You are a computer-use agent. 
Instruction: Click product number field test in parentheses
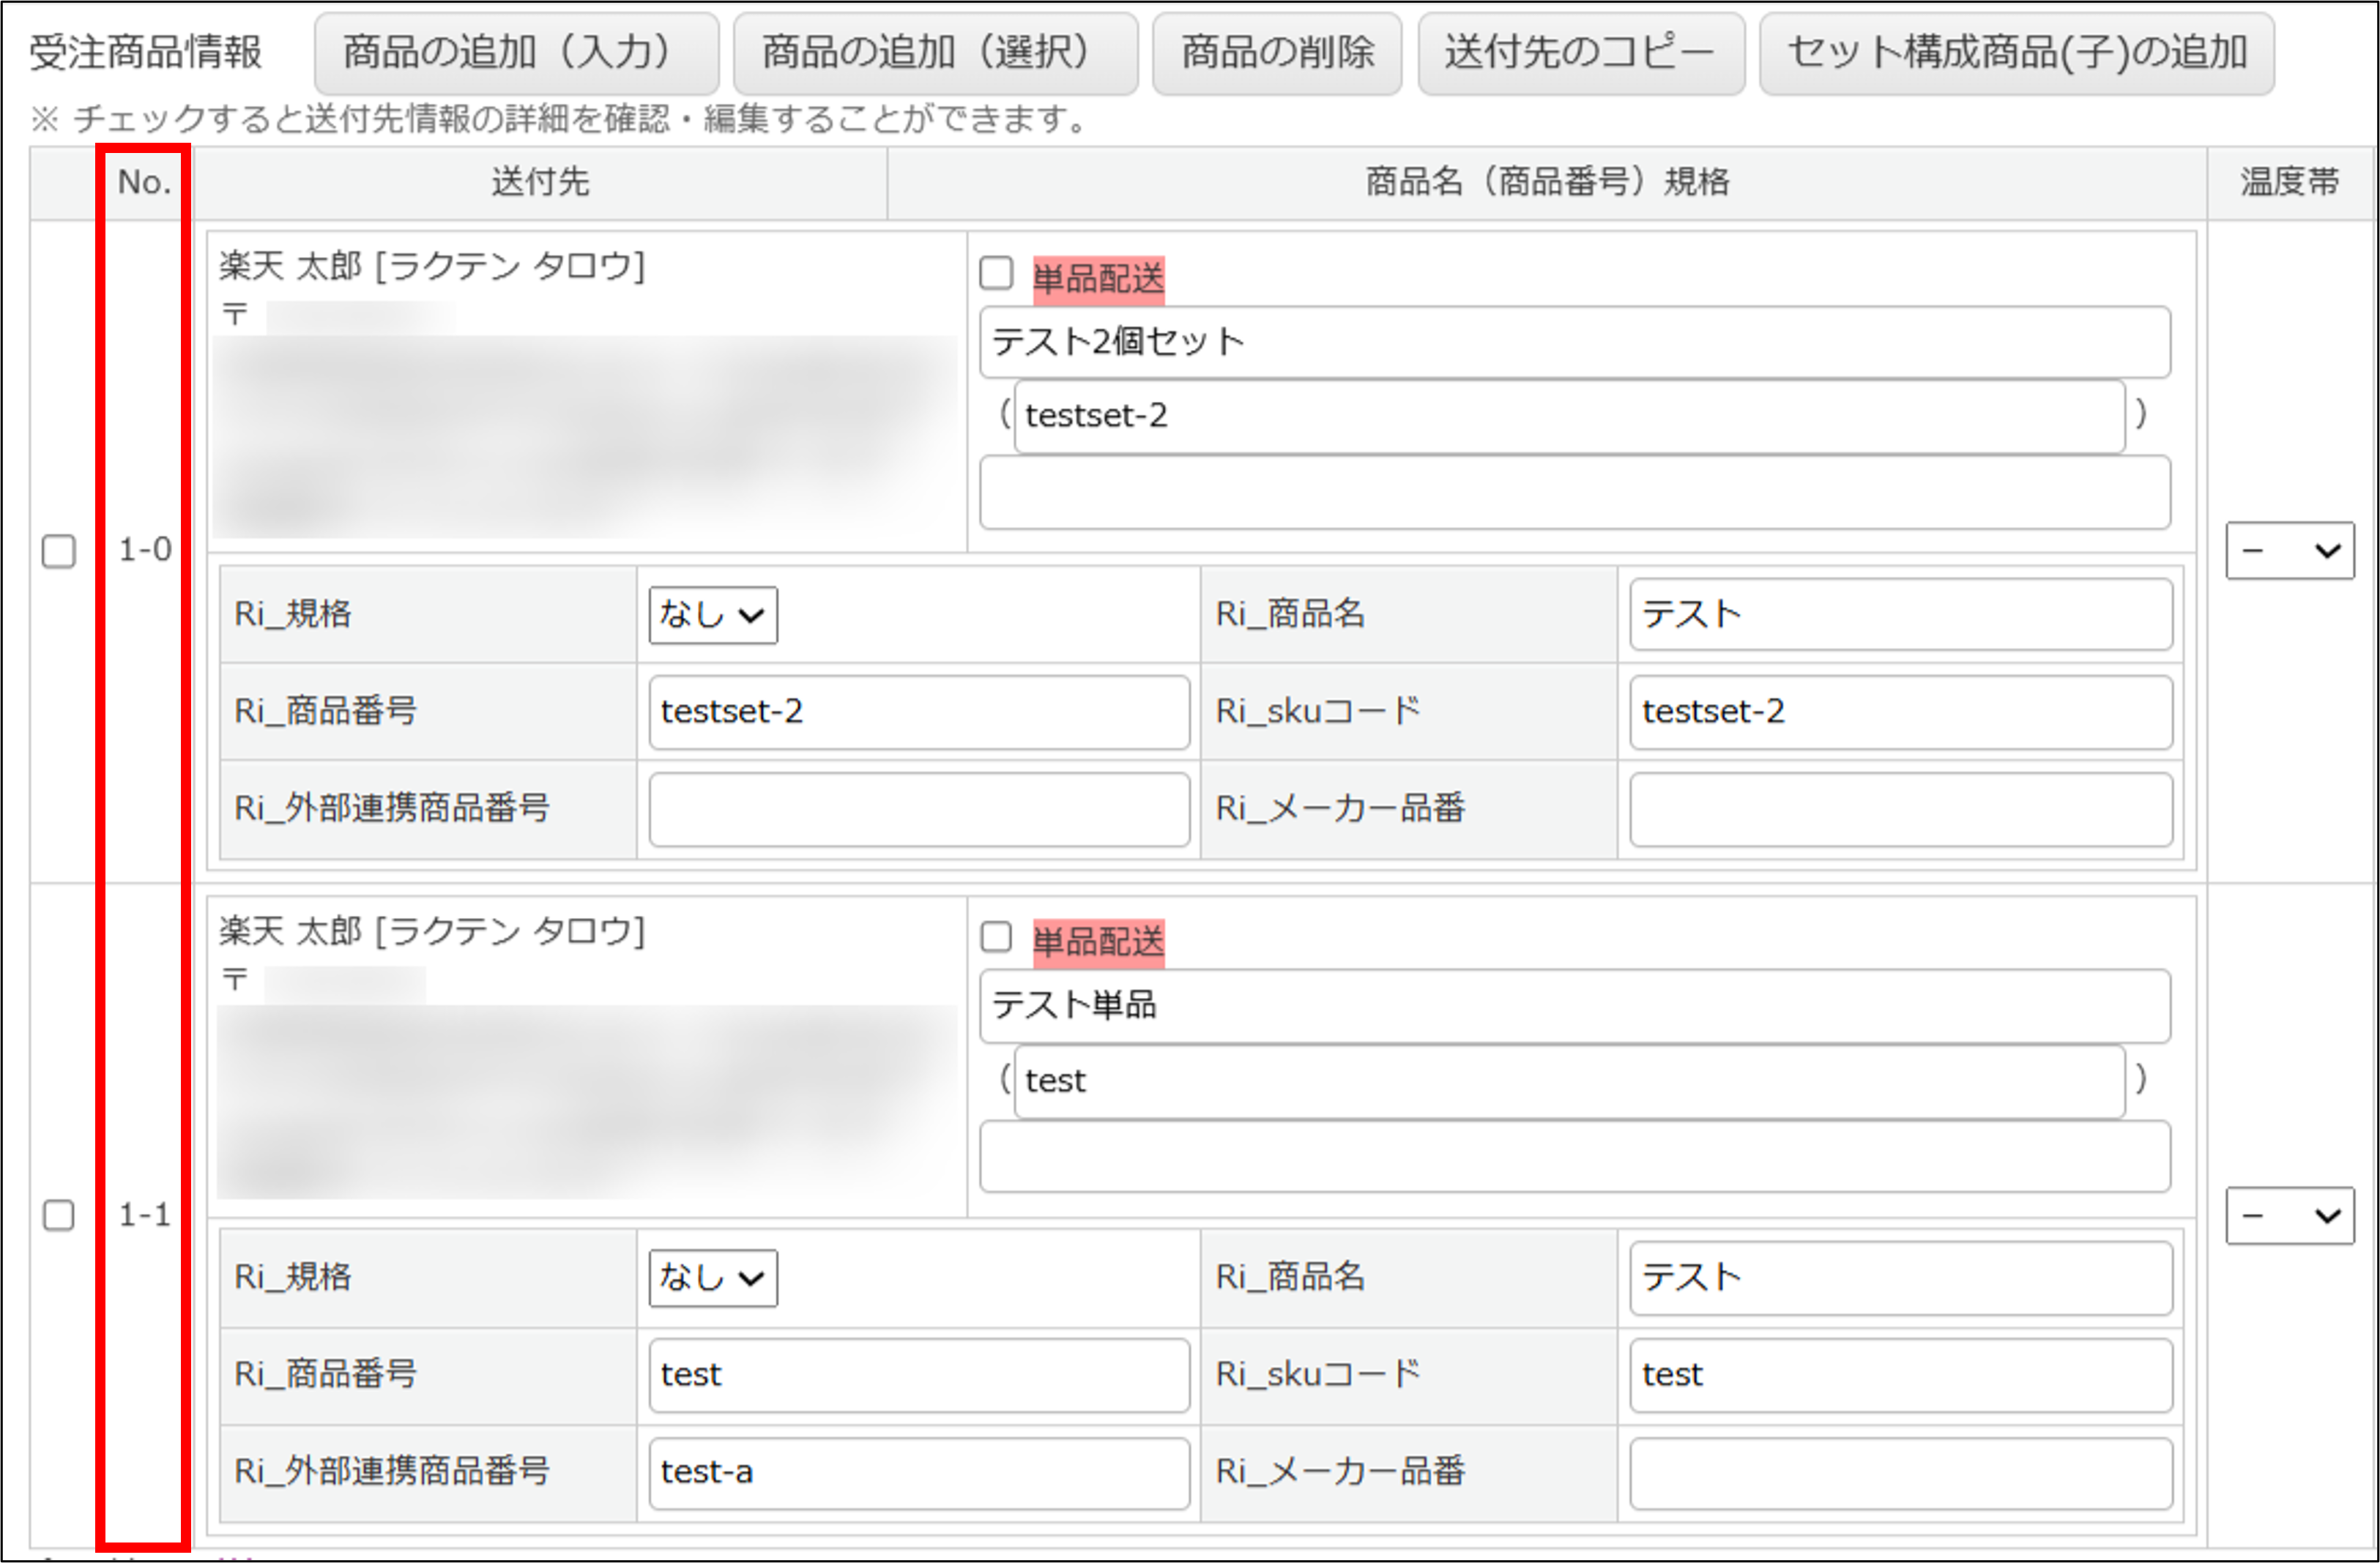(x=1569, y=1081)
